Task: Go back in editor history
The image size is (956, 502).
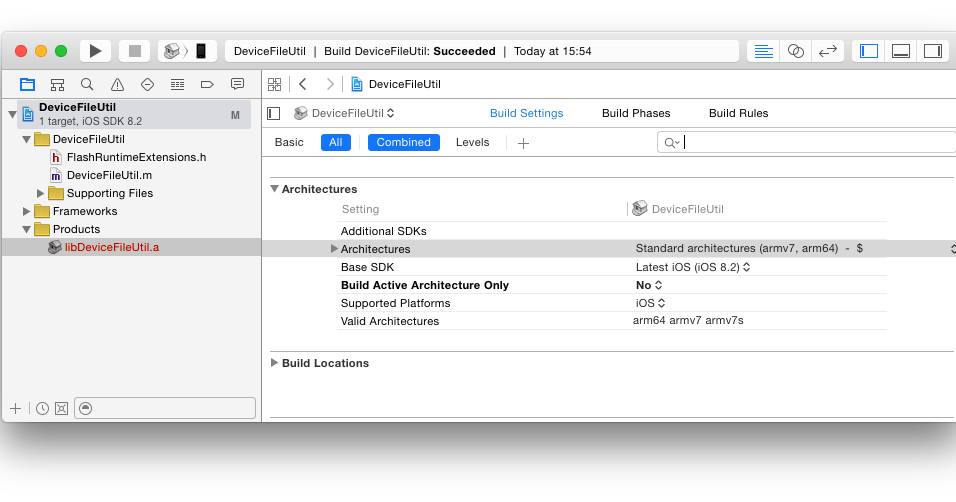Action: coord(303,84)
